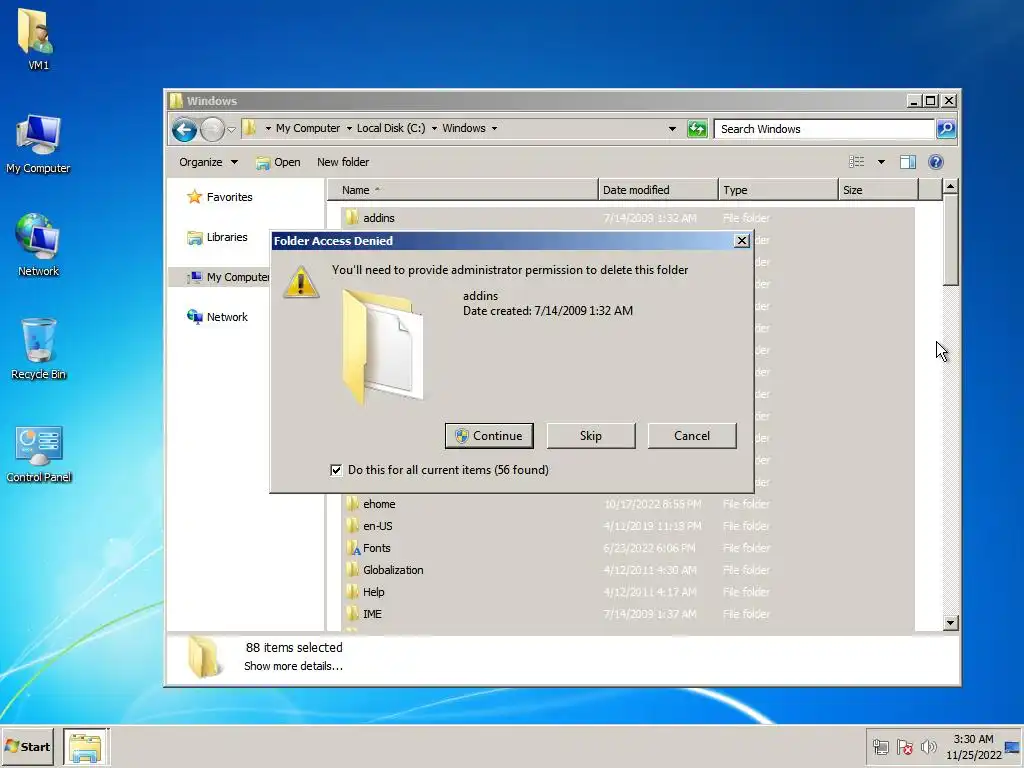Open the address bar history dropdown
This screenshot has width=1024, height=768.
(672, 129)
